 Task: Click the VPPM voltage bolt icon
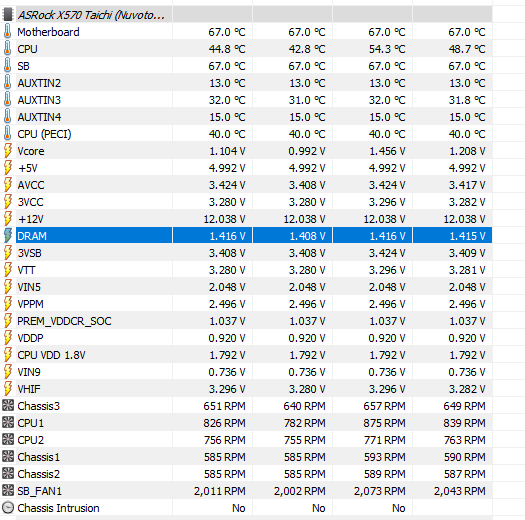[x=8, y=304]
